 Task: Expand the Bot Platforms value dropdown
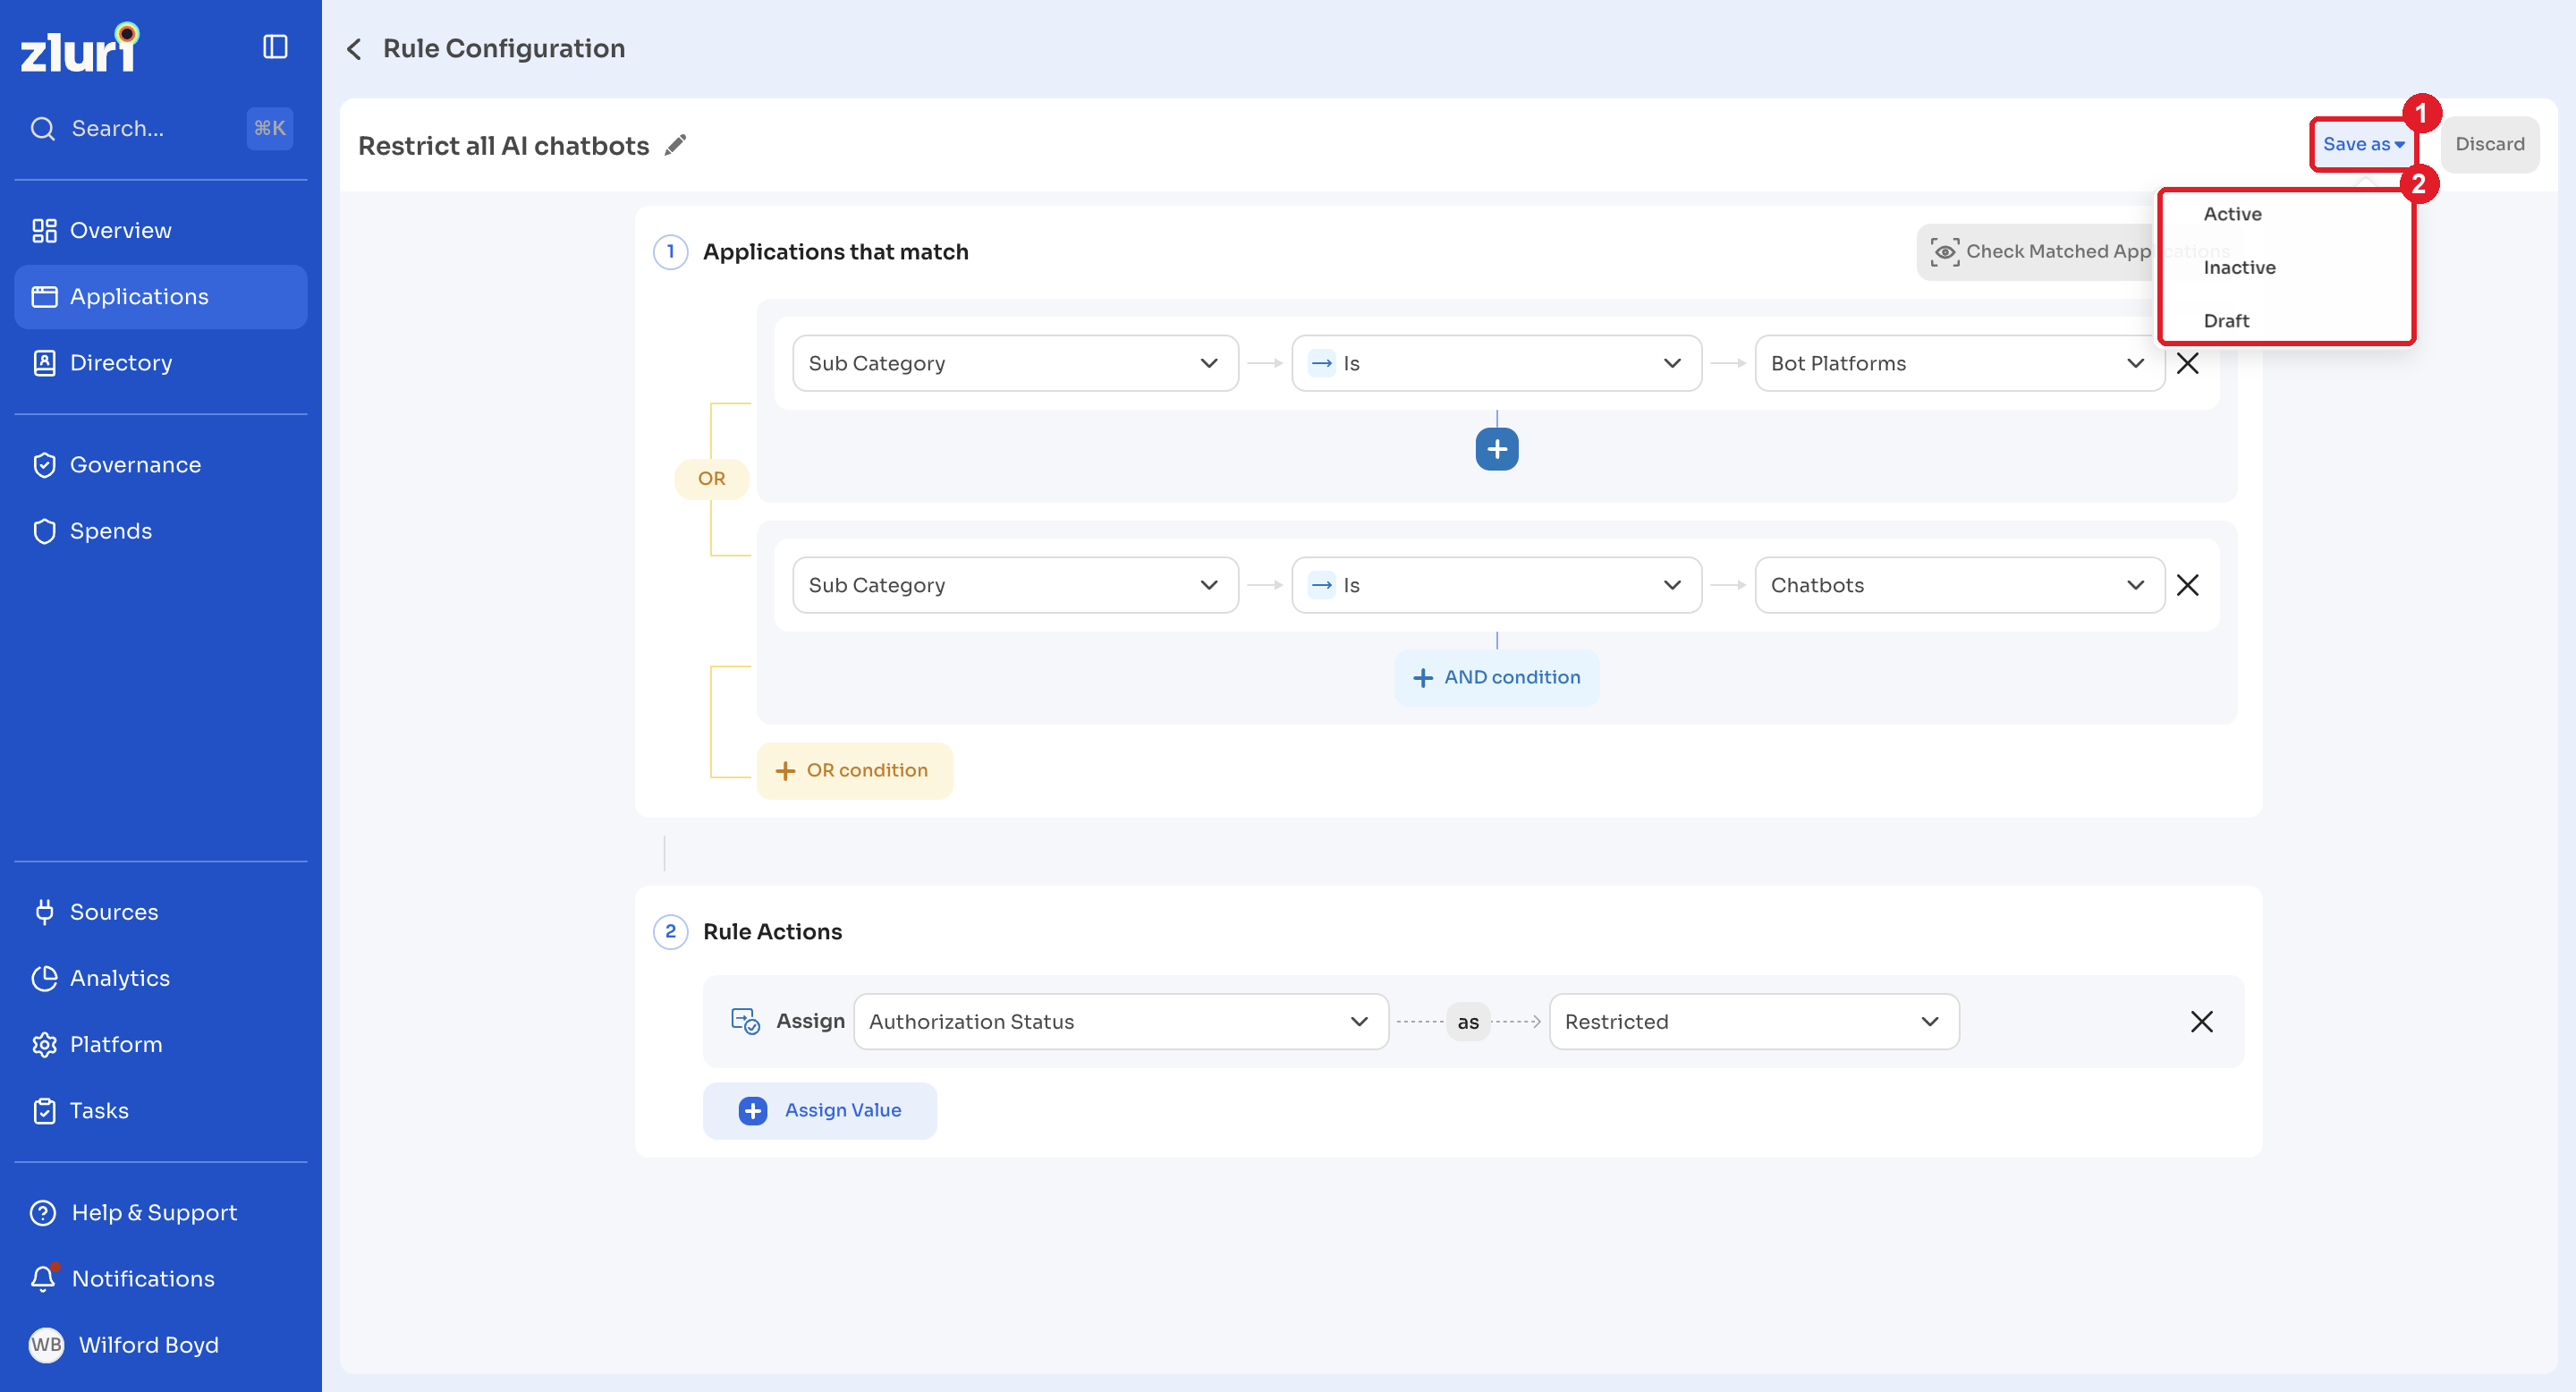pyautogui.click(x=1958, y=363)
